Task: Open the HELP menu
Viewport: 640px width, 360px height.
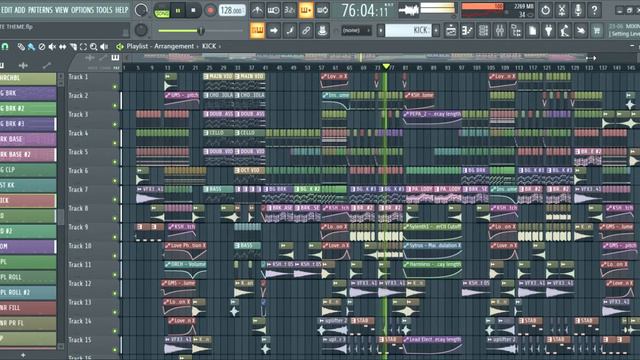Action: coord(121,10)
